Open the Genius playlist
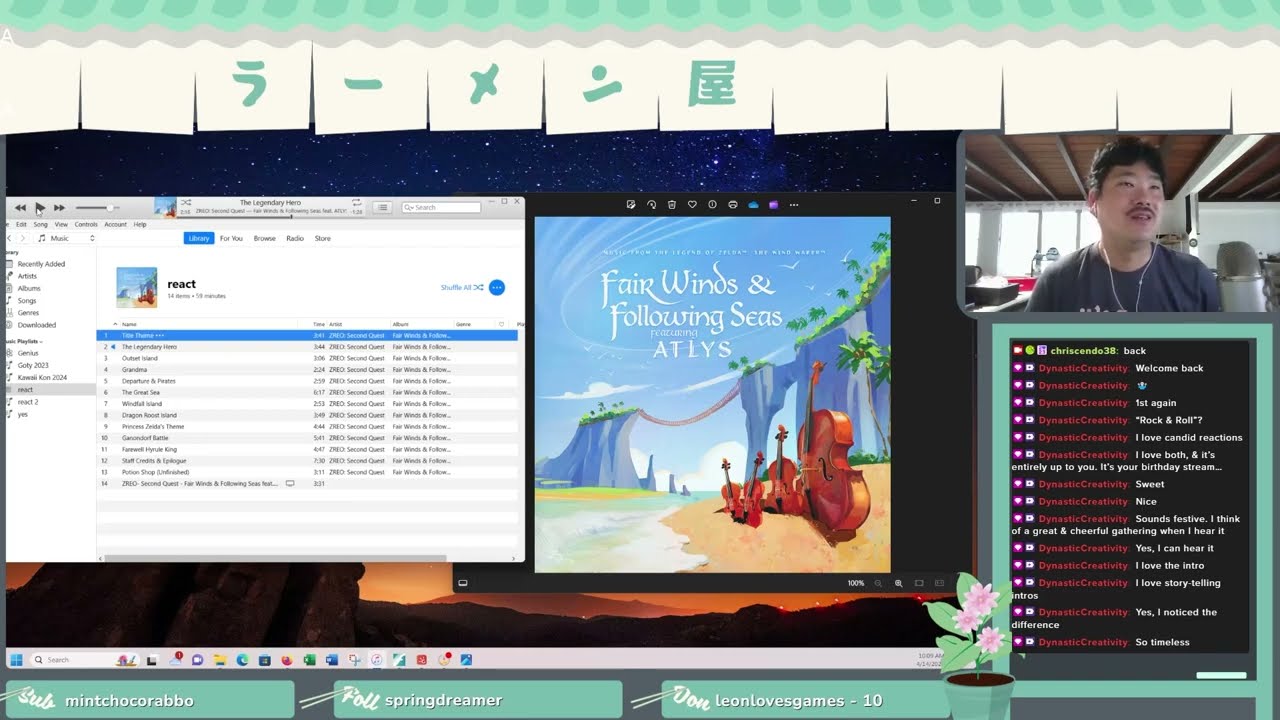Screen dimensions: 1280x720 pyautogui.click(x=28, y=353)
